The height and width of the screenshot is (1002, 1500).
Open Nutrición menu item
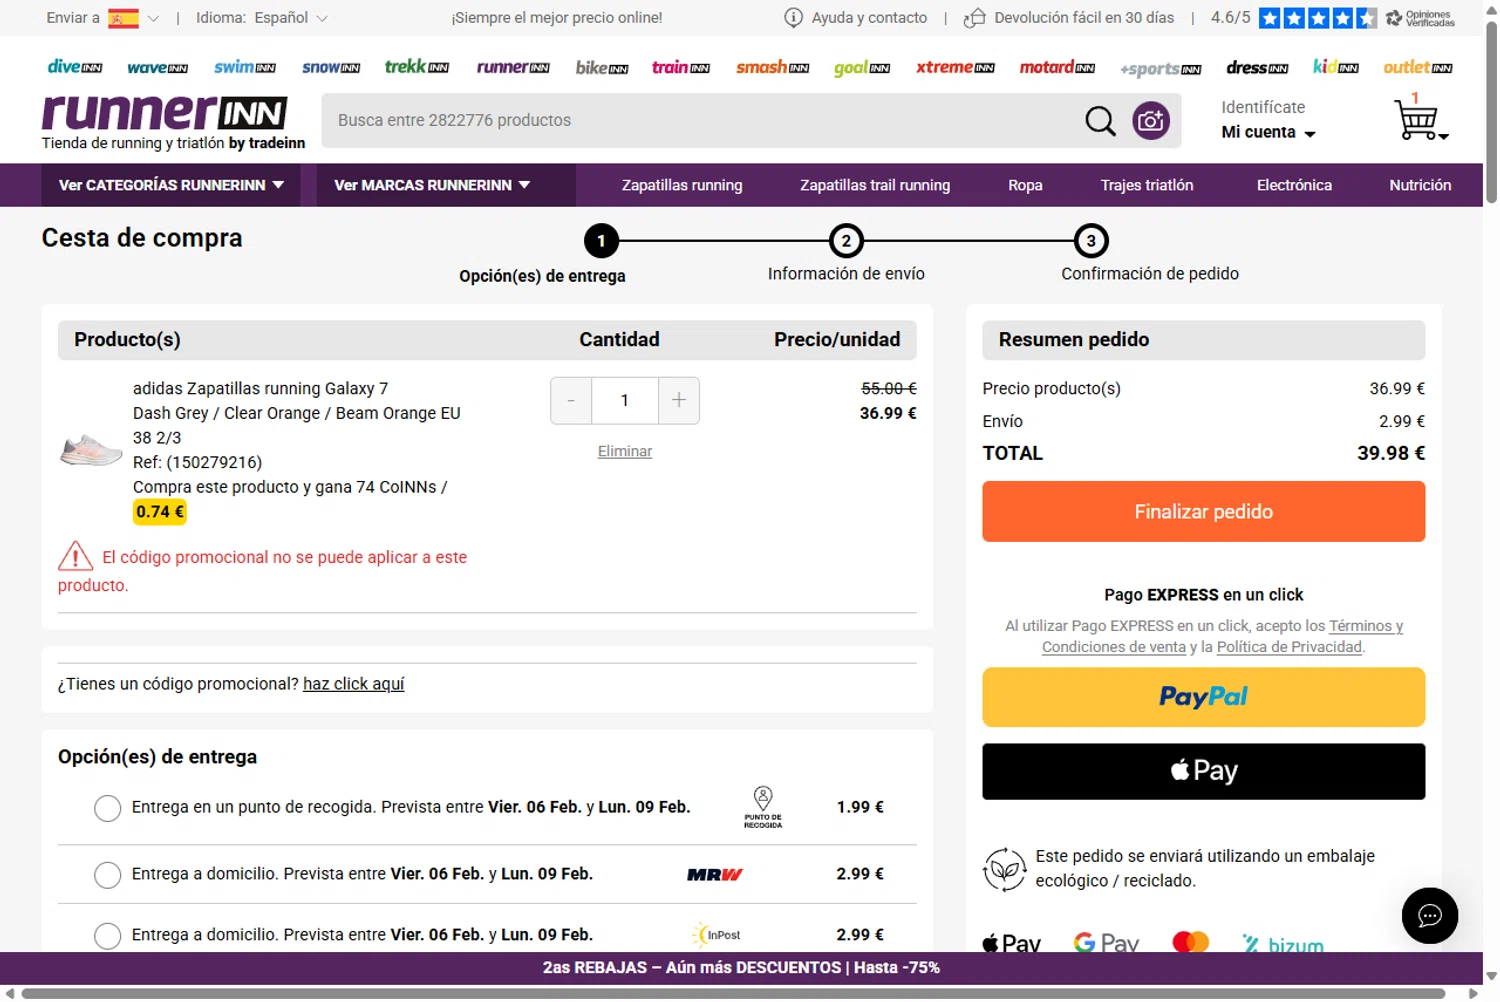(1420, 185)
